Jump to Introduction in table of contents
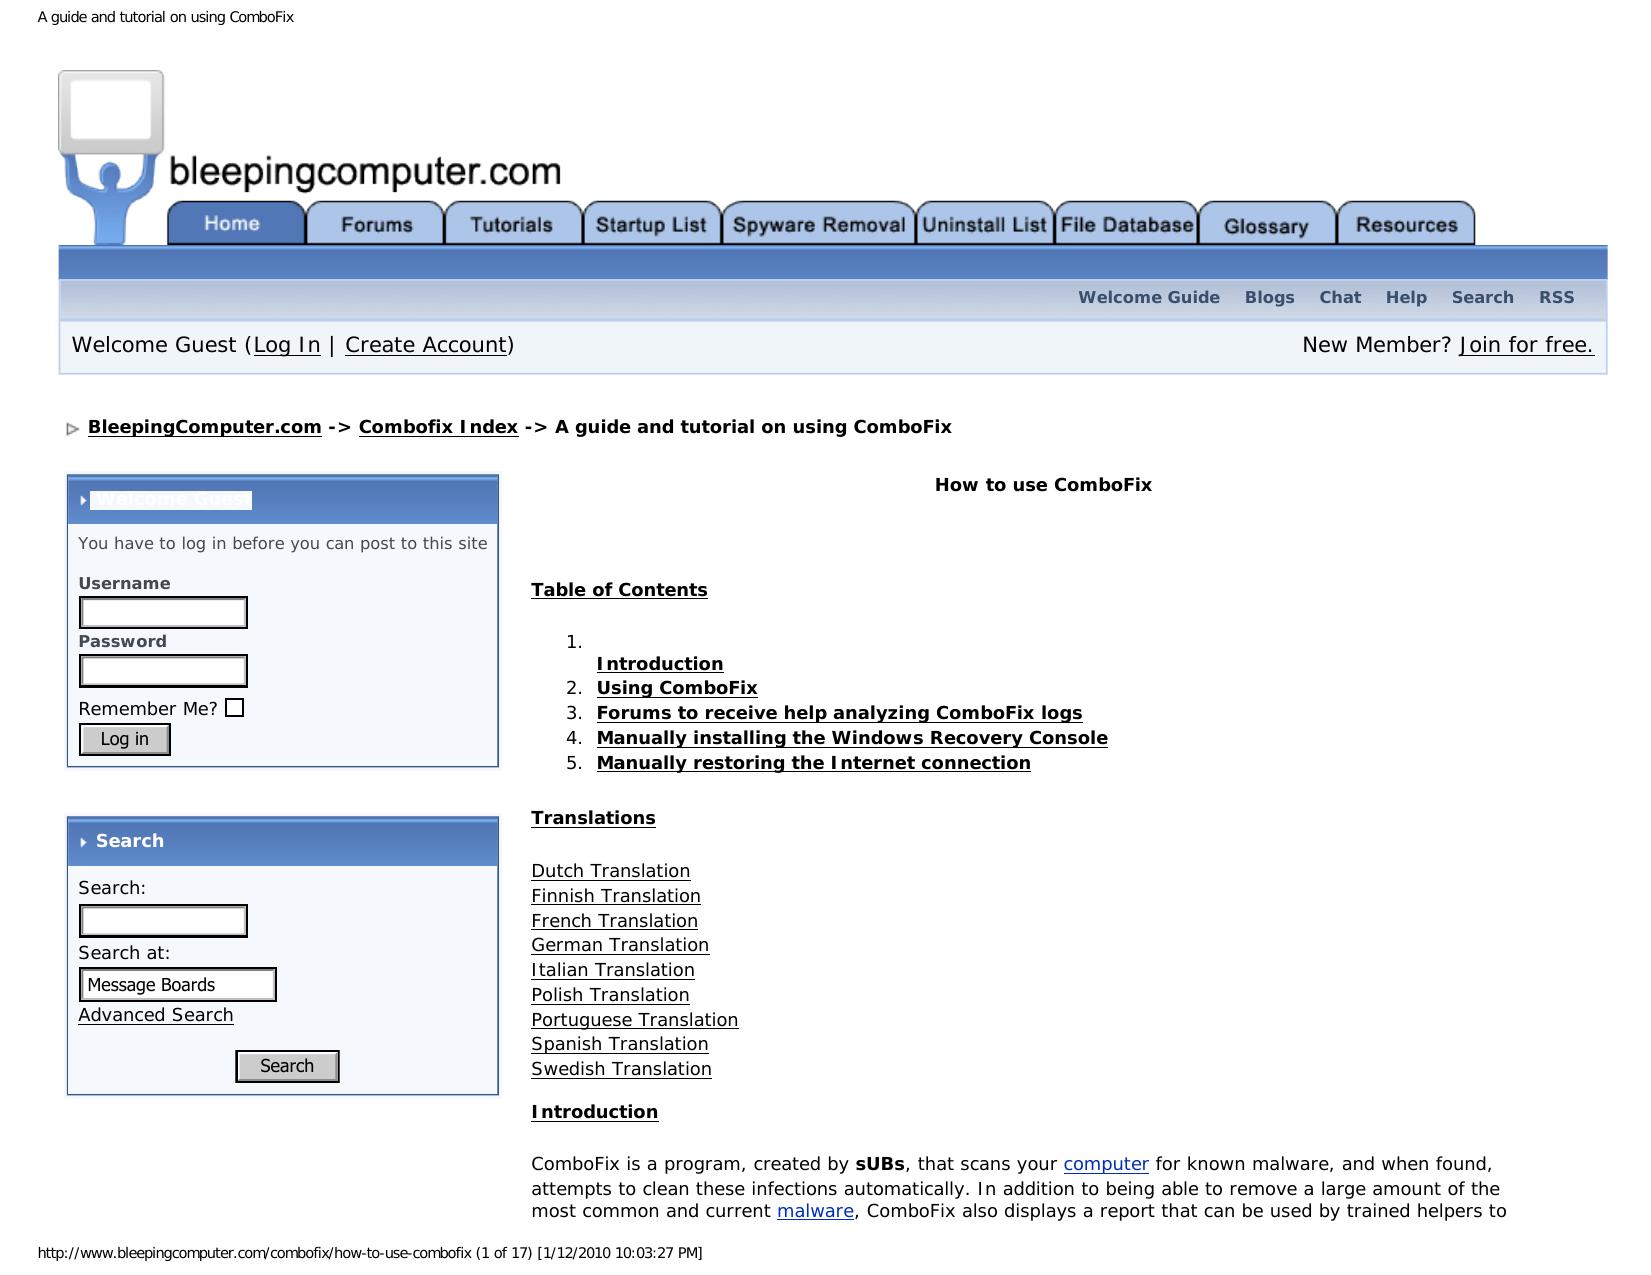This screenshot has width=1651, height=1275. pos(660,664)
